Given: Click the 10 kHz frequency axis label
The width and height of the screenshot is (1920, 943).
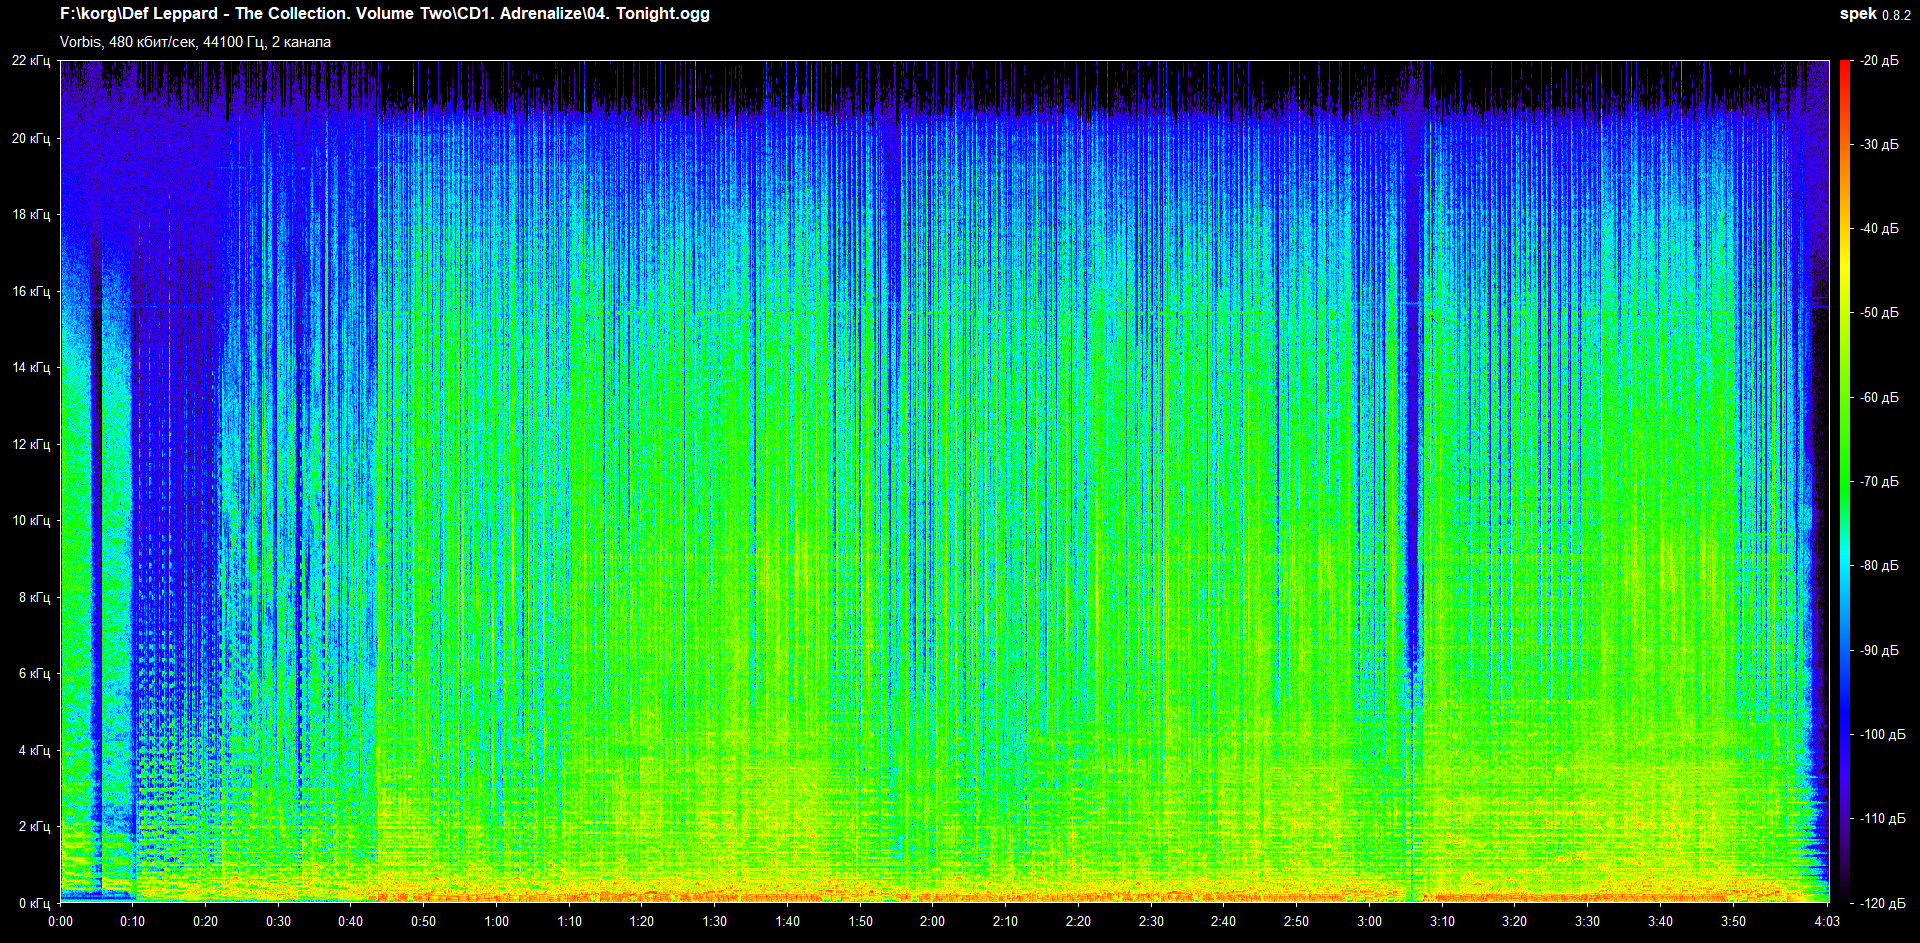Looking at the screenshot, I should click(31, 520).
